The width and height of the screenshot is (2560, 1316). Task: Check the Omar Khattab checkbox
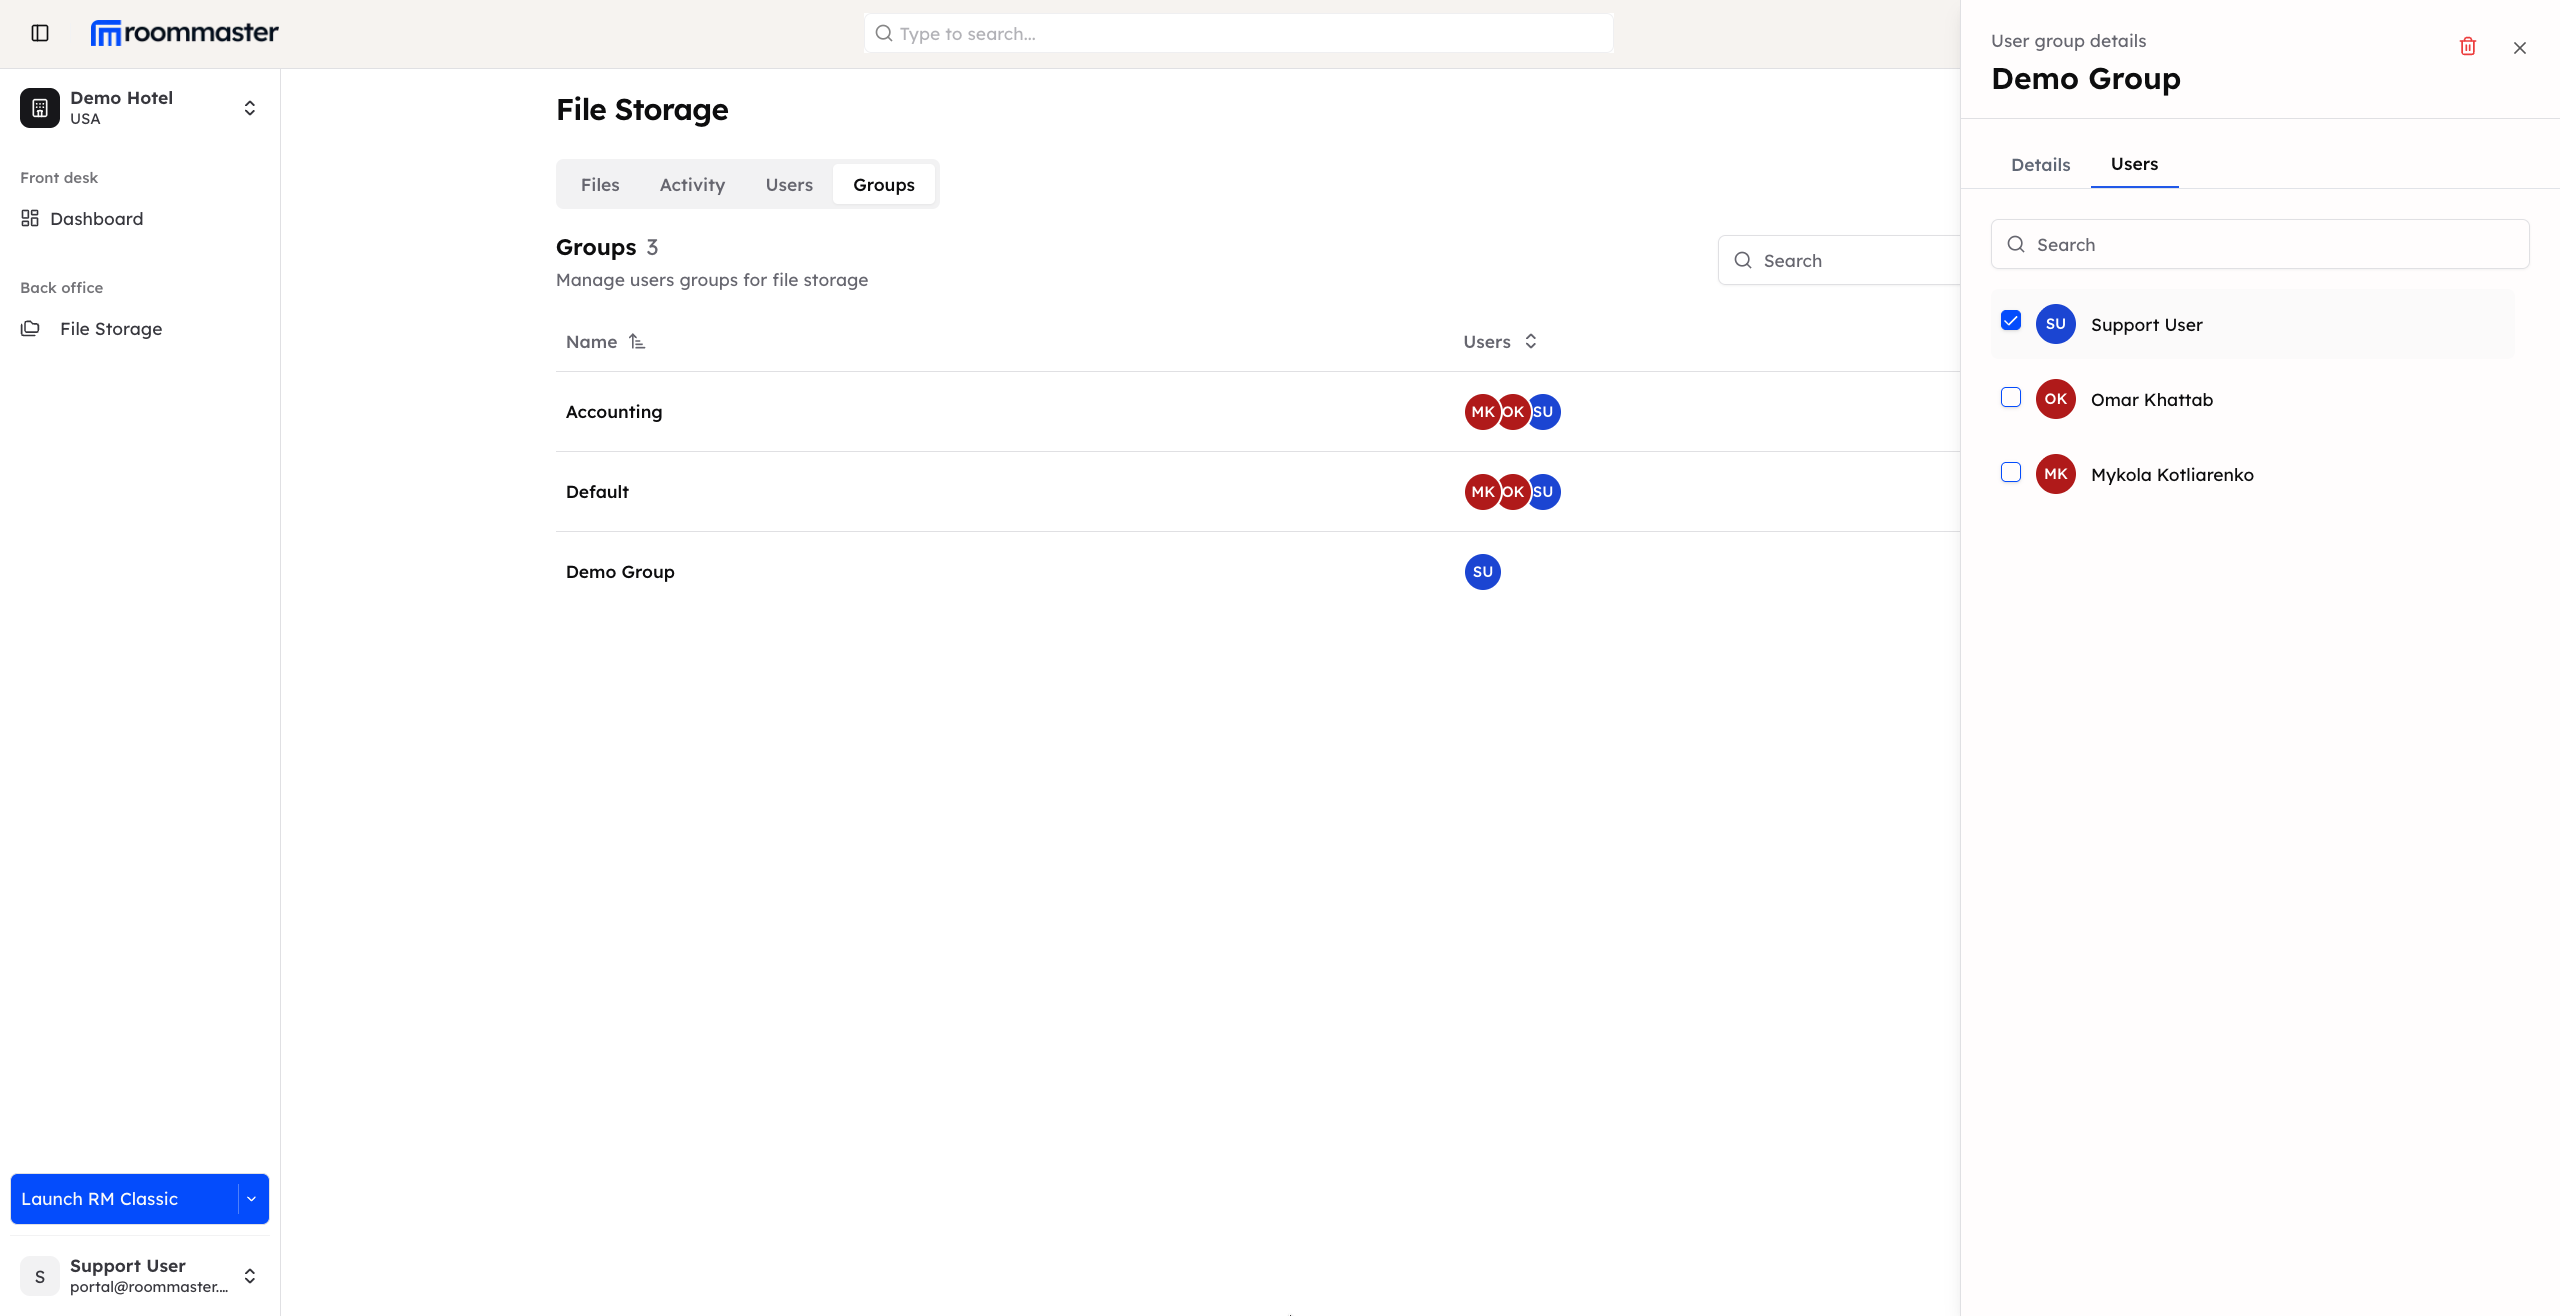coord(2010,398)
